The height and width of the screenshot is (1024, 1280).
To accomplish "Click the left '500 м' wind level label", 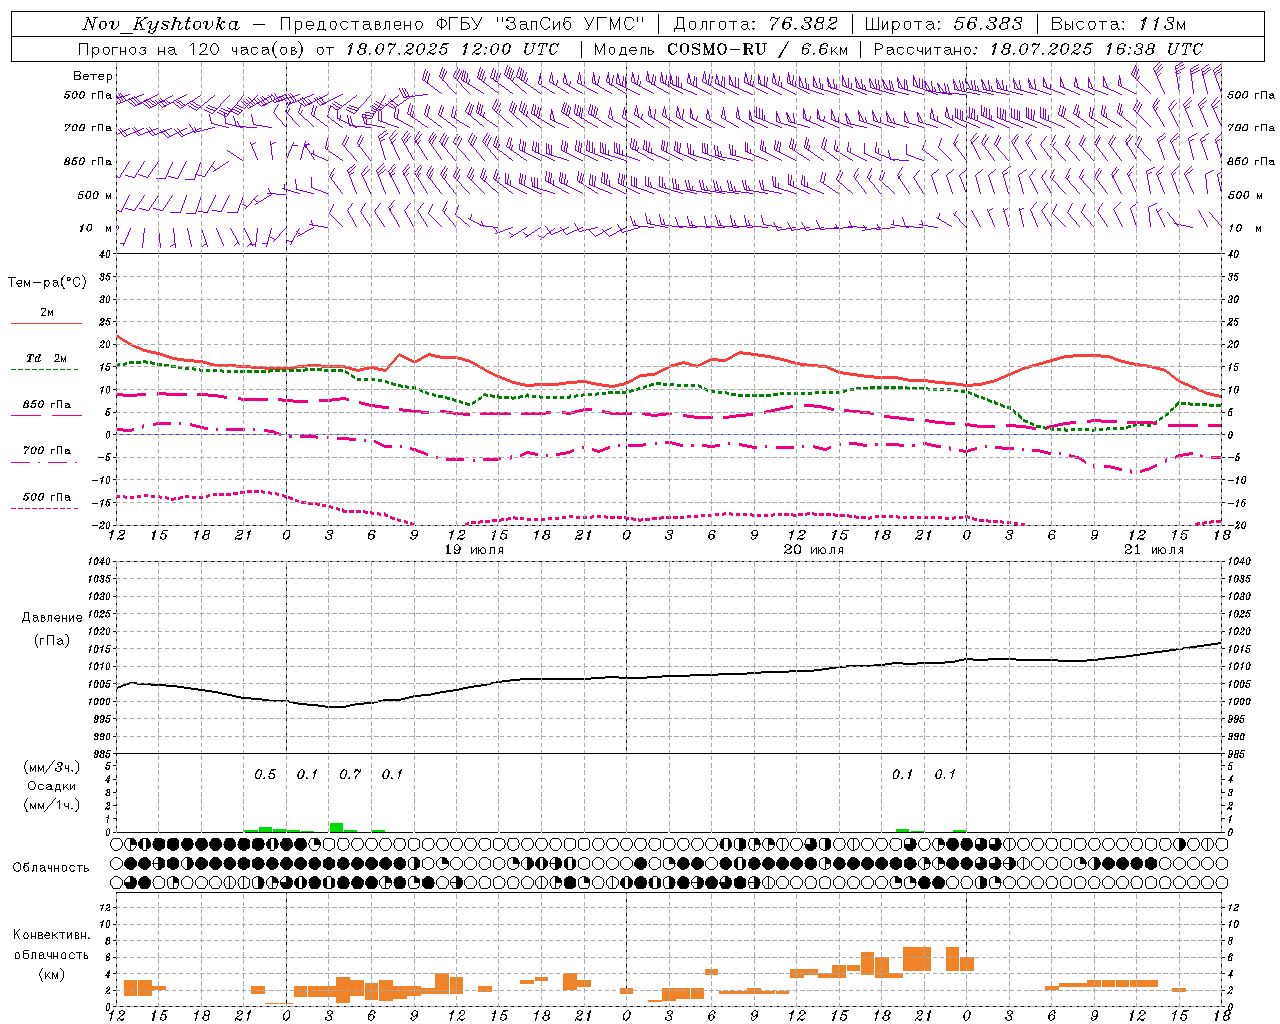I will [96, 195].
